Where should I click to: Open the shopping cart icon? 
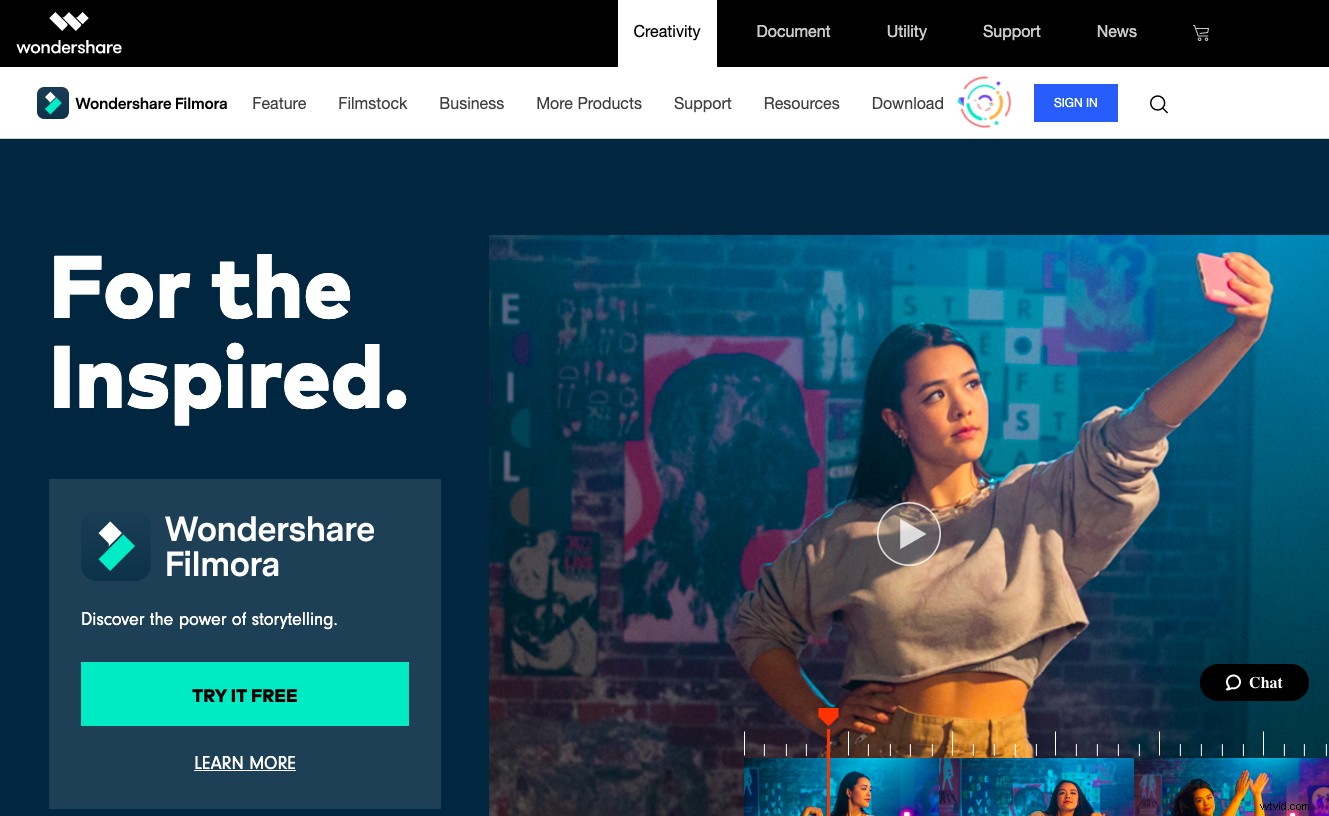[1201, 33]
